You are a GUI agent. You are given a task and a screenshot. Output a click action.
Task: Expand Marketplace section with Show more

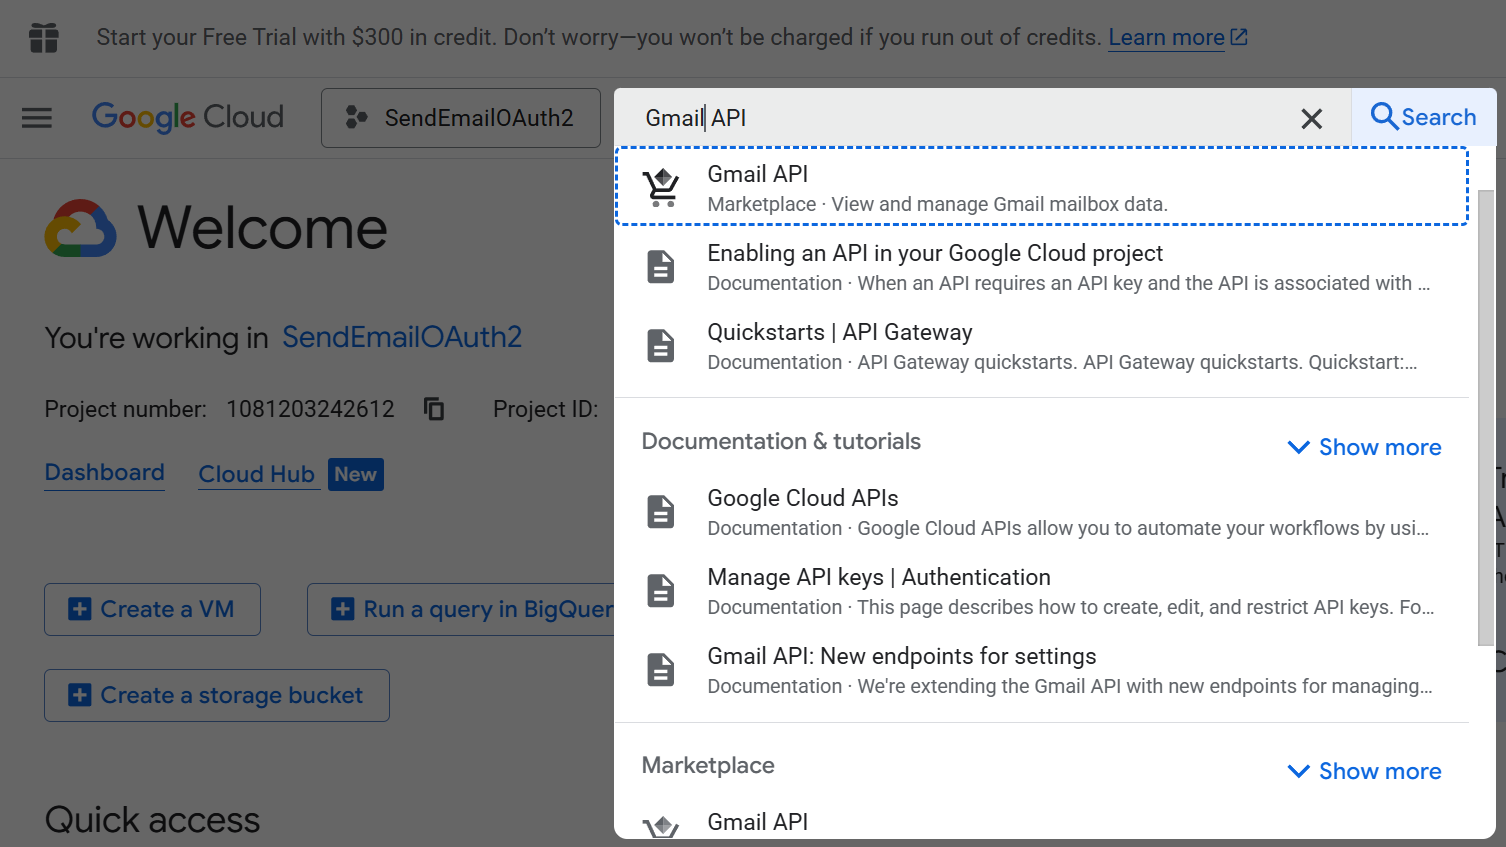(1364, 771)
